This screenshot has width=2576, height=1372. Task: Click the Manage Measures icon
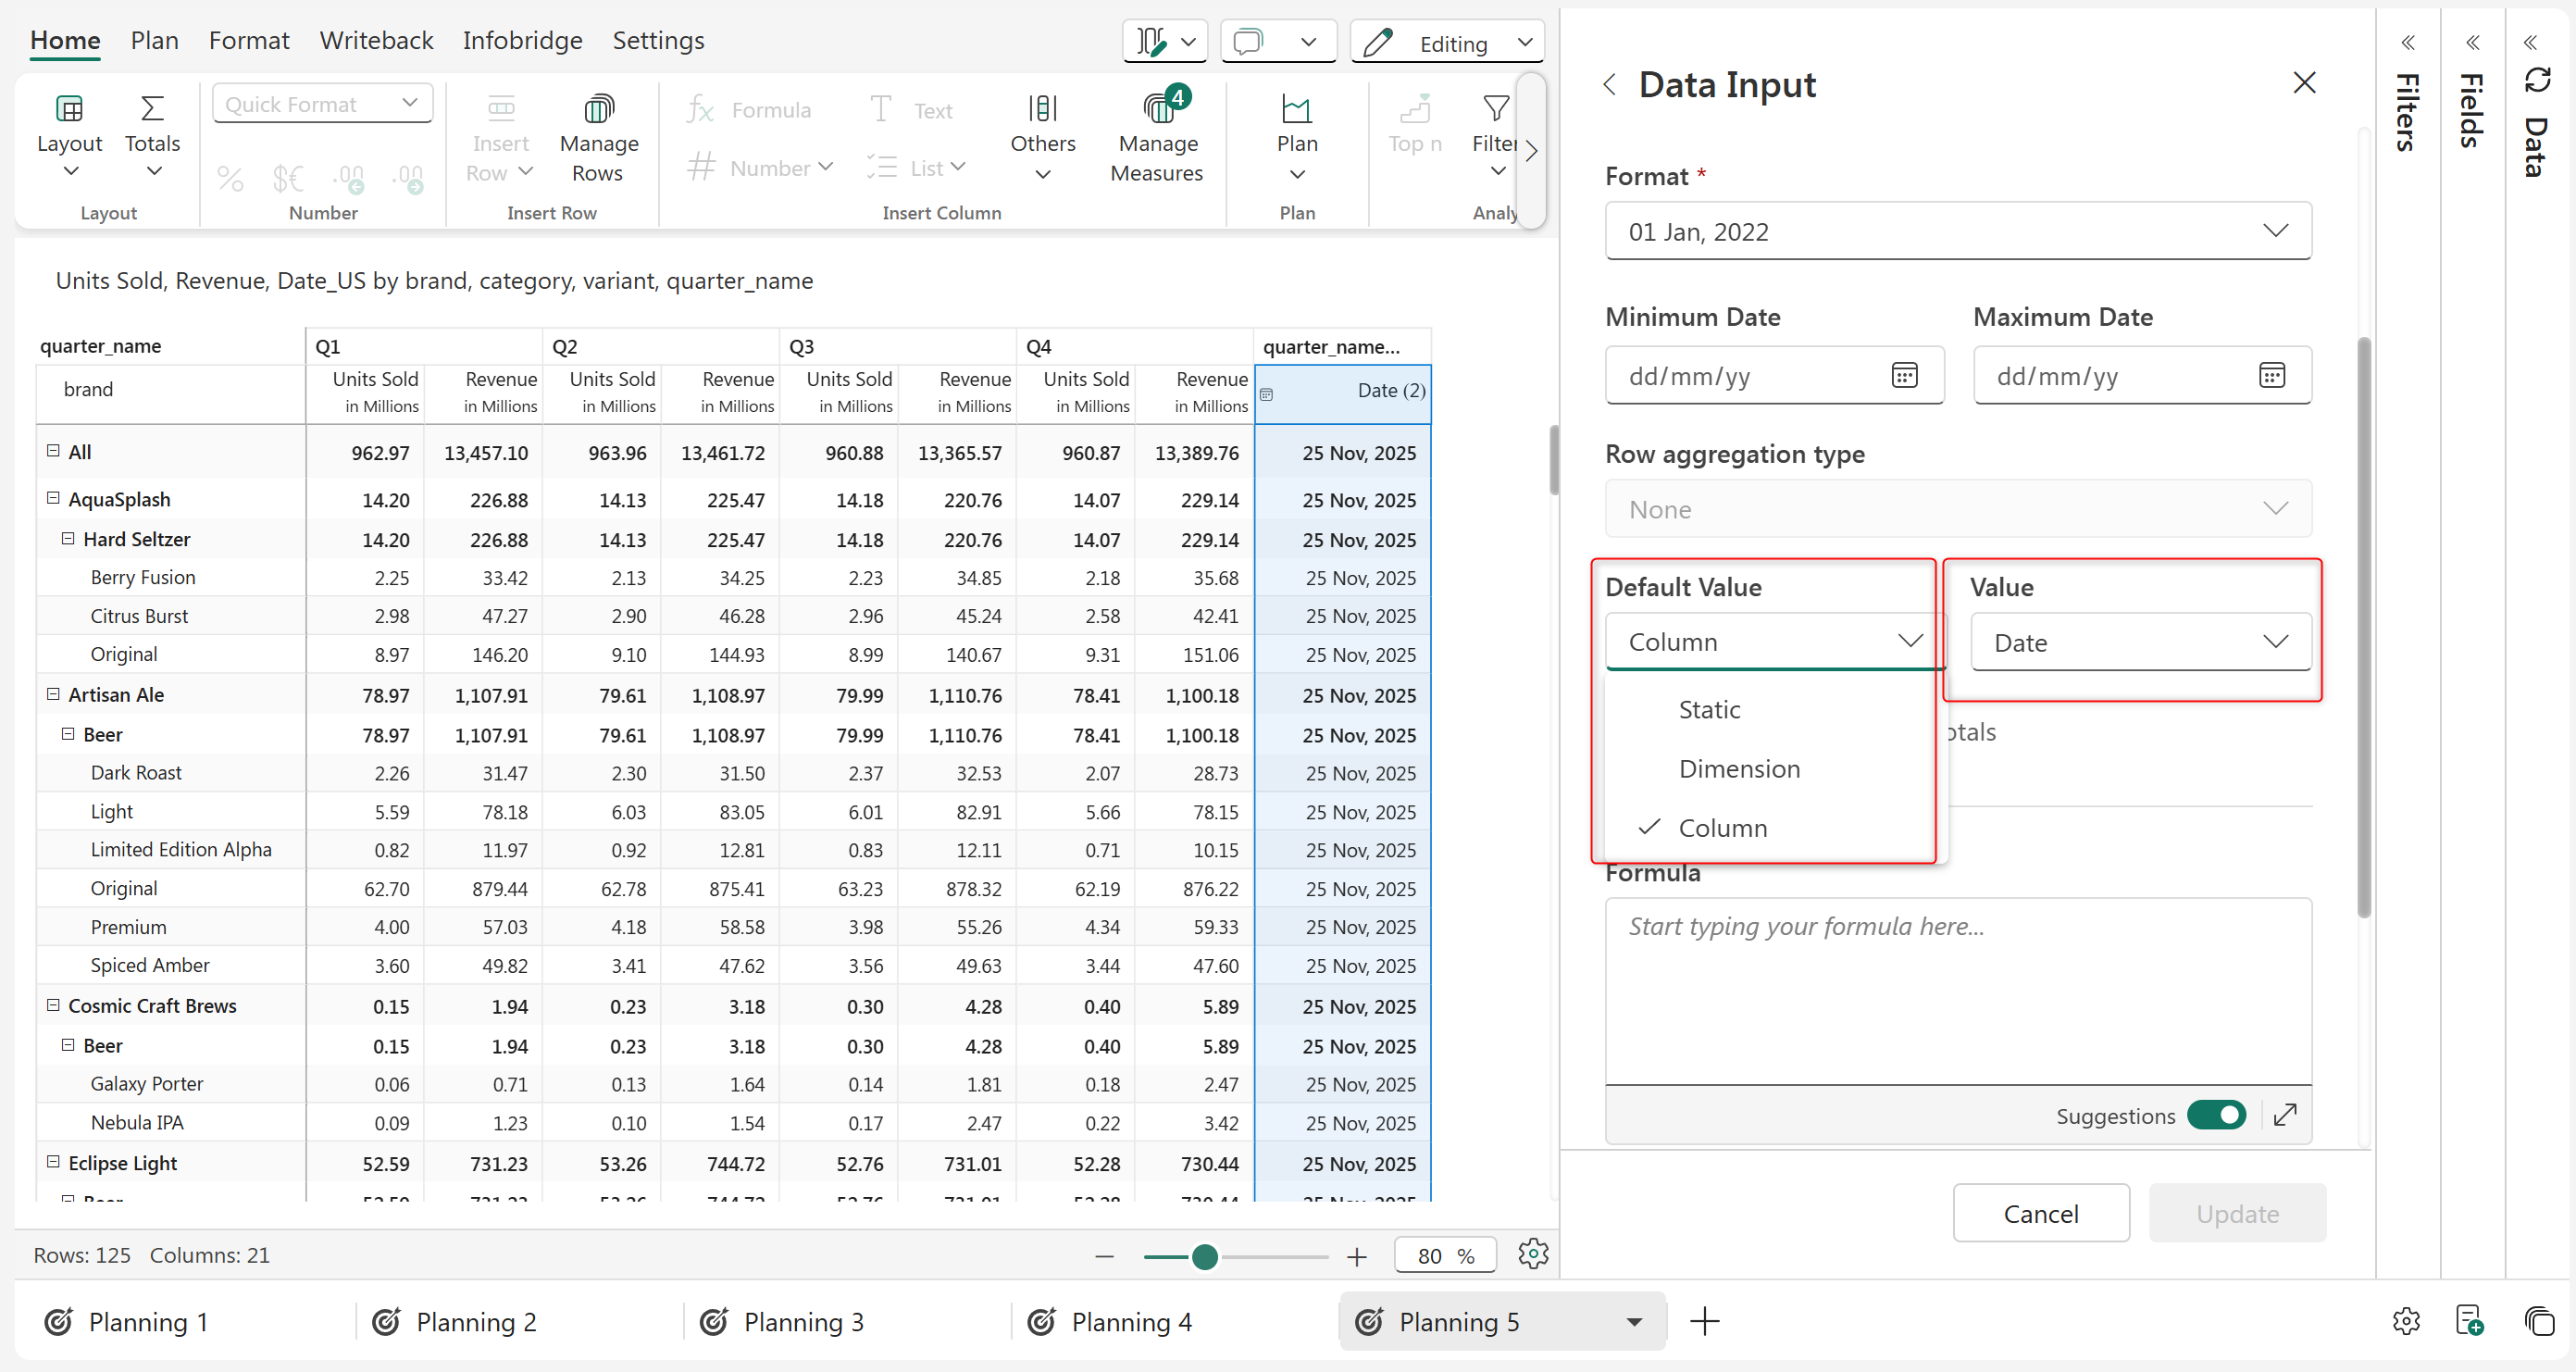1158,108
